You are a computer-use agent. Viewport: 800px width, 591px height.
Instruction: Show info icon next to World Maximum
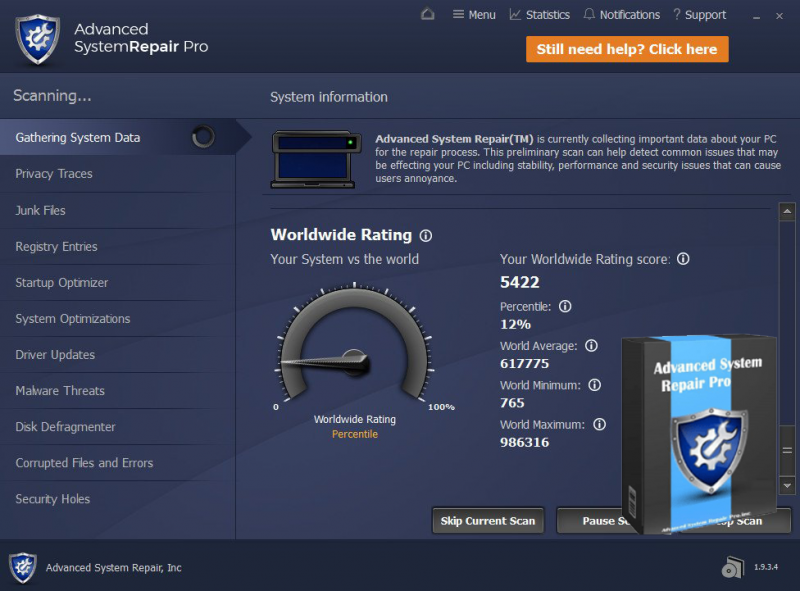point(599,424)
